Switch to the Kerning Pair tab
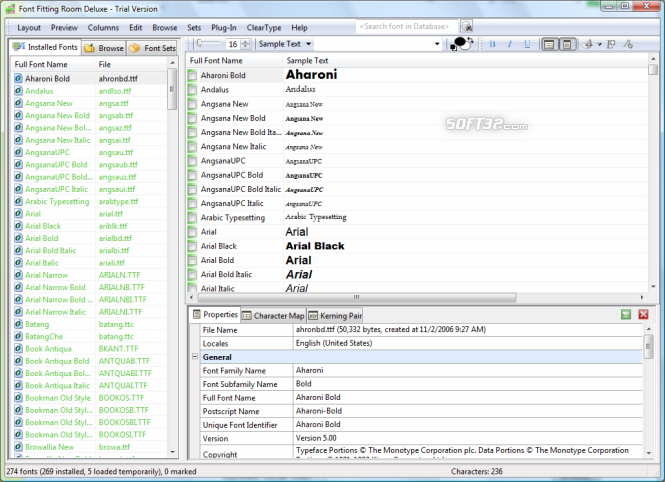 (x=335, y=316)
